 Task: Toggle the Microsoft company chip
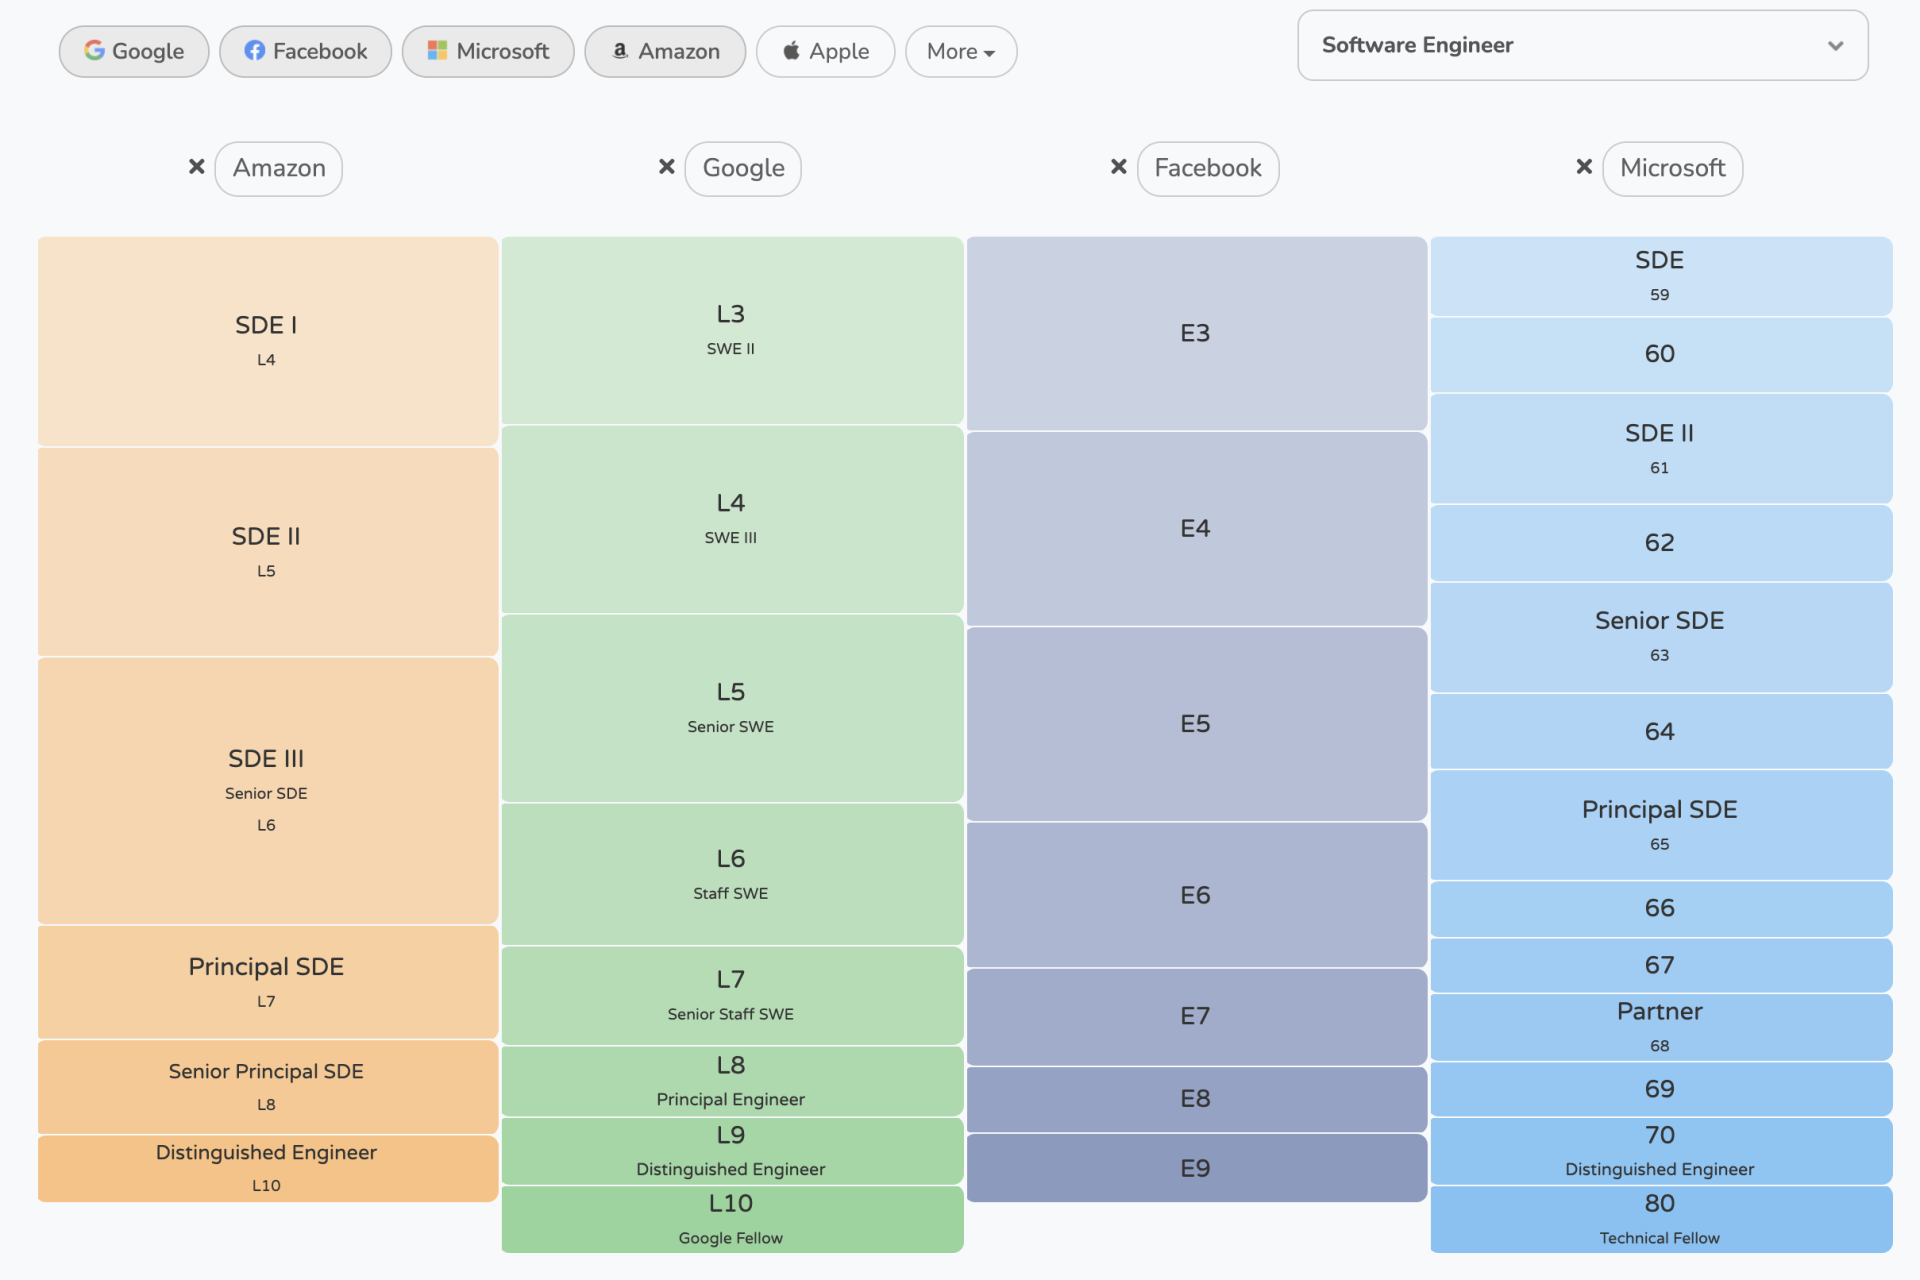488,51
